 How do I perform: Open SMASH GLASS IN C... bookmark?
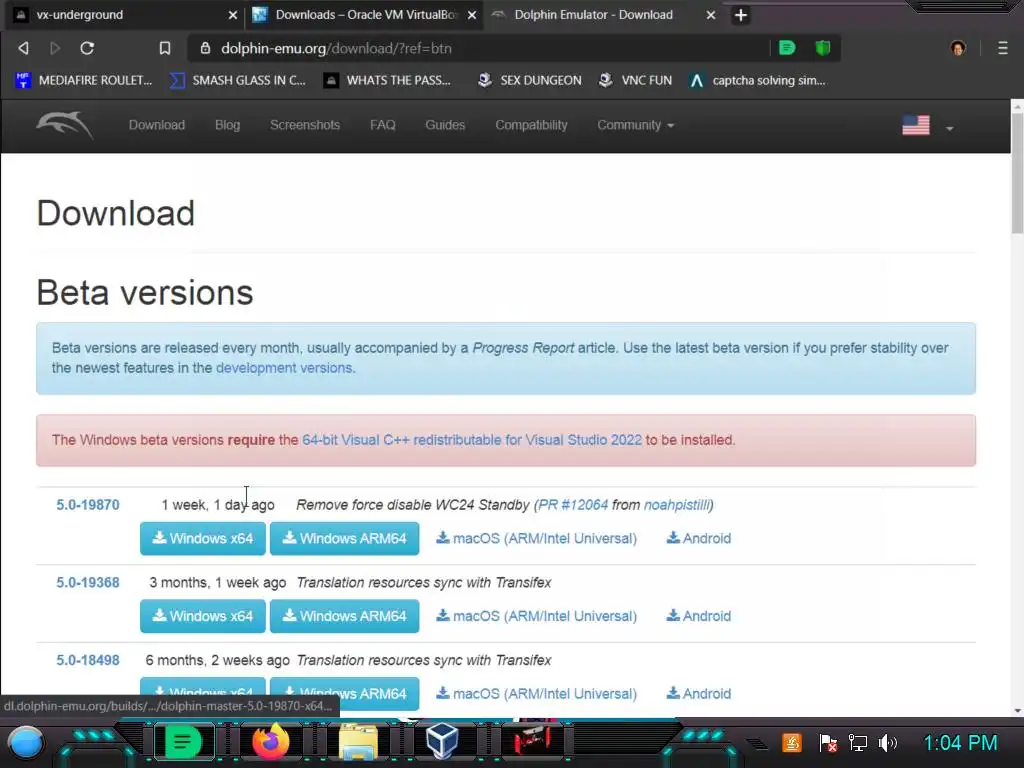238,80
